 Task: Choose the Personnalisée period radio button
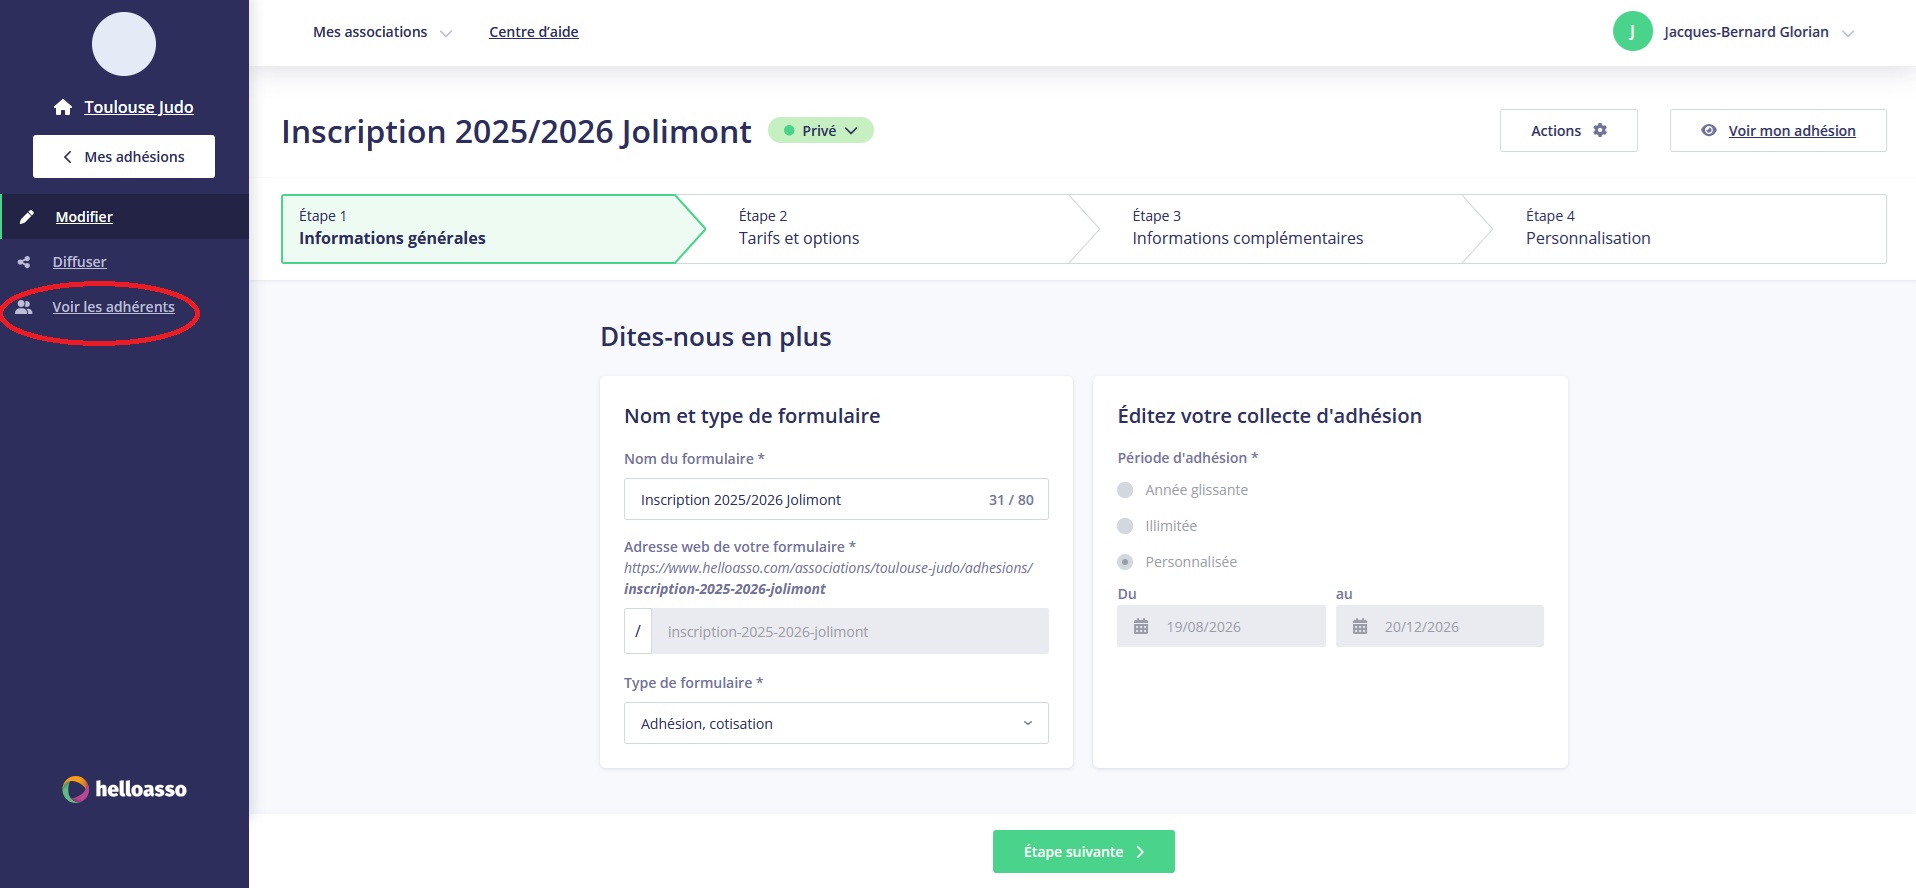point(1126,562)
